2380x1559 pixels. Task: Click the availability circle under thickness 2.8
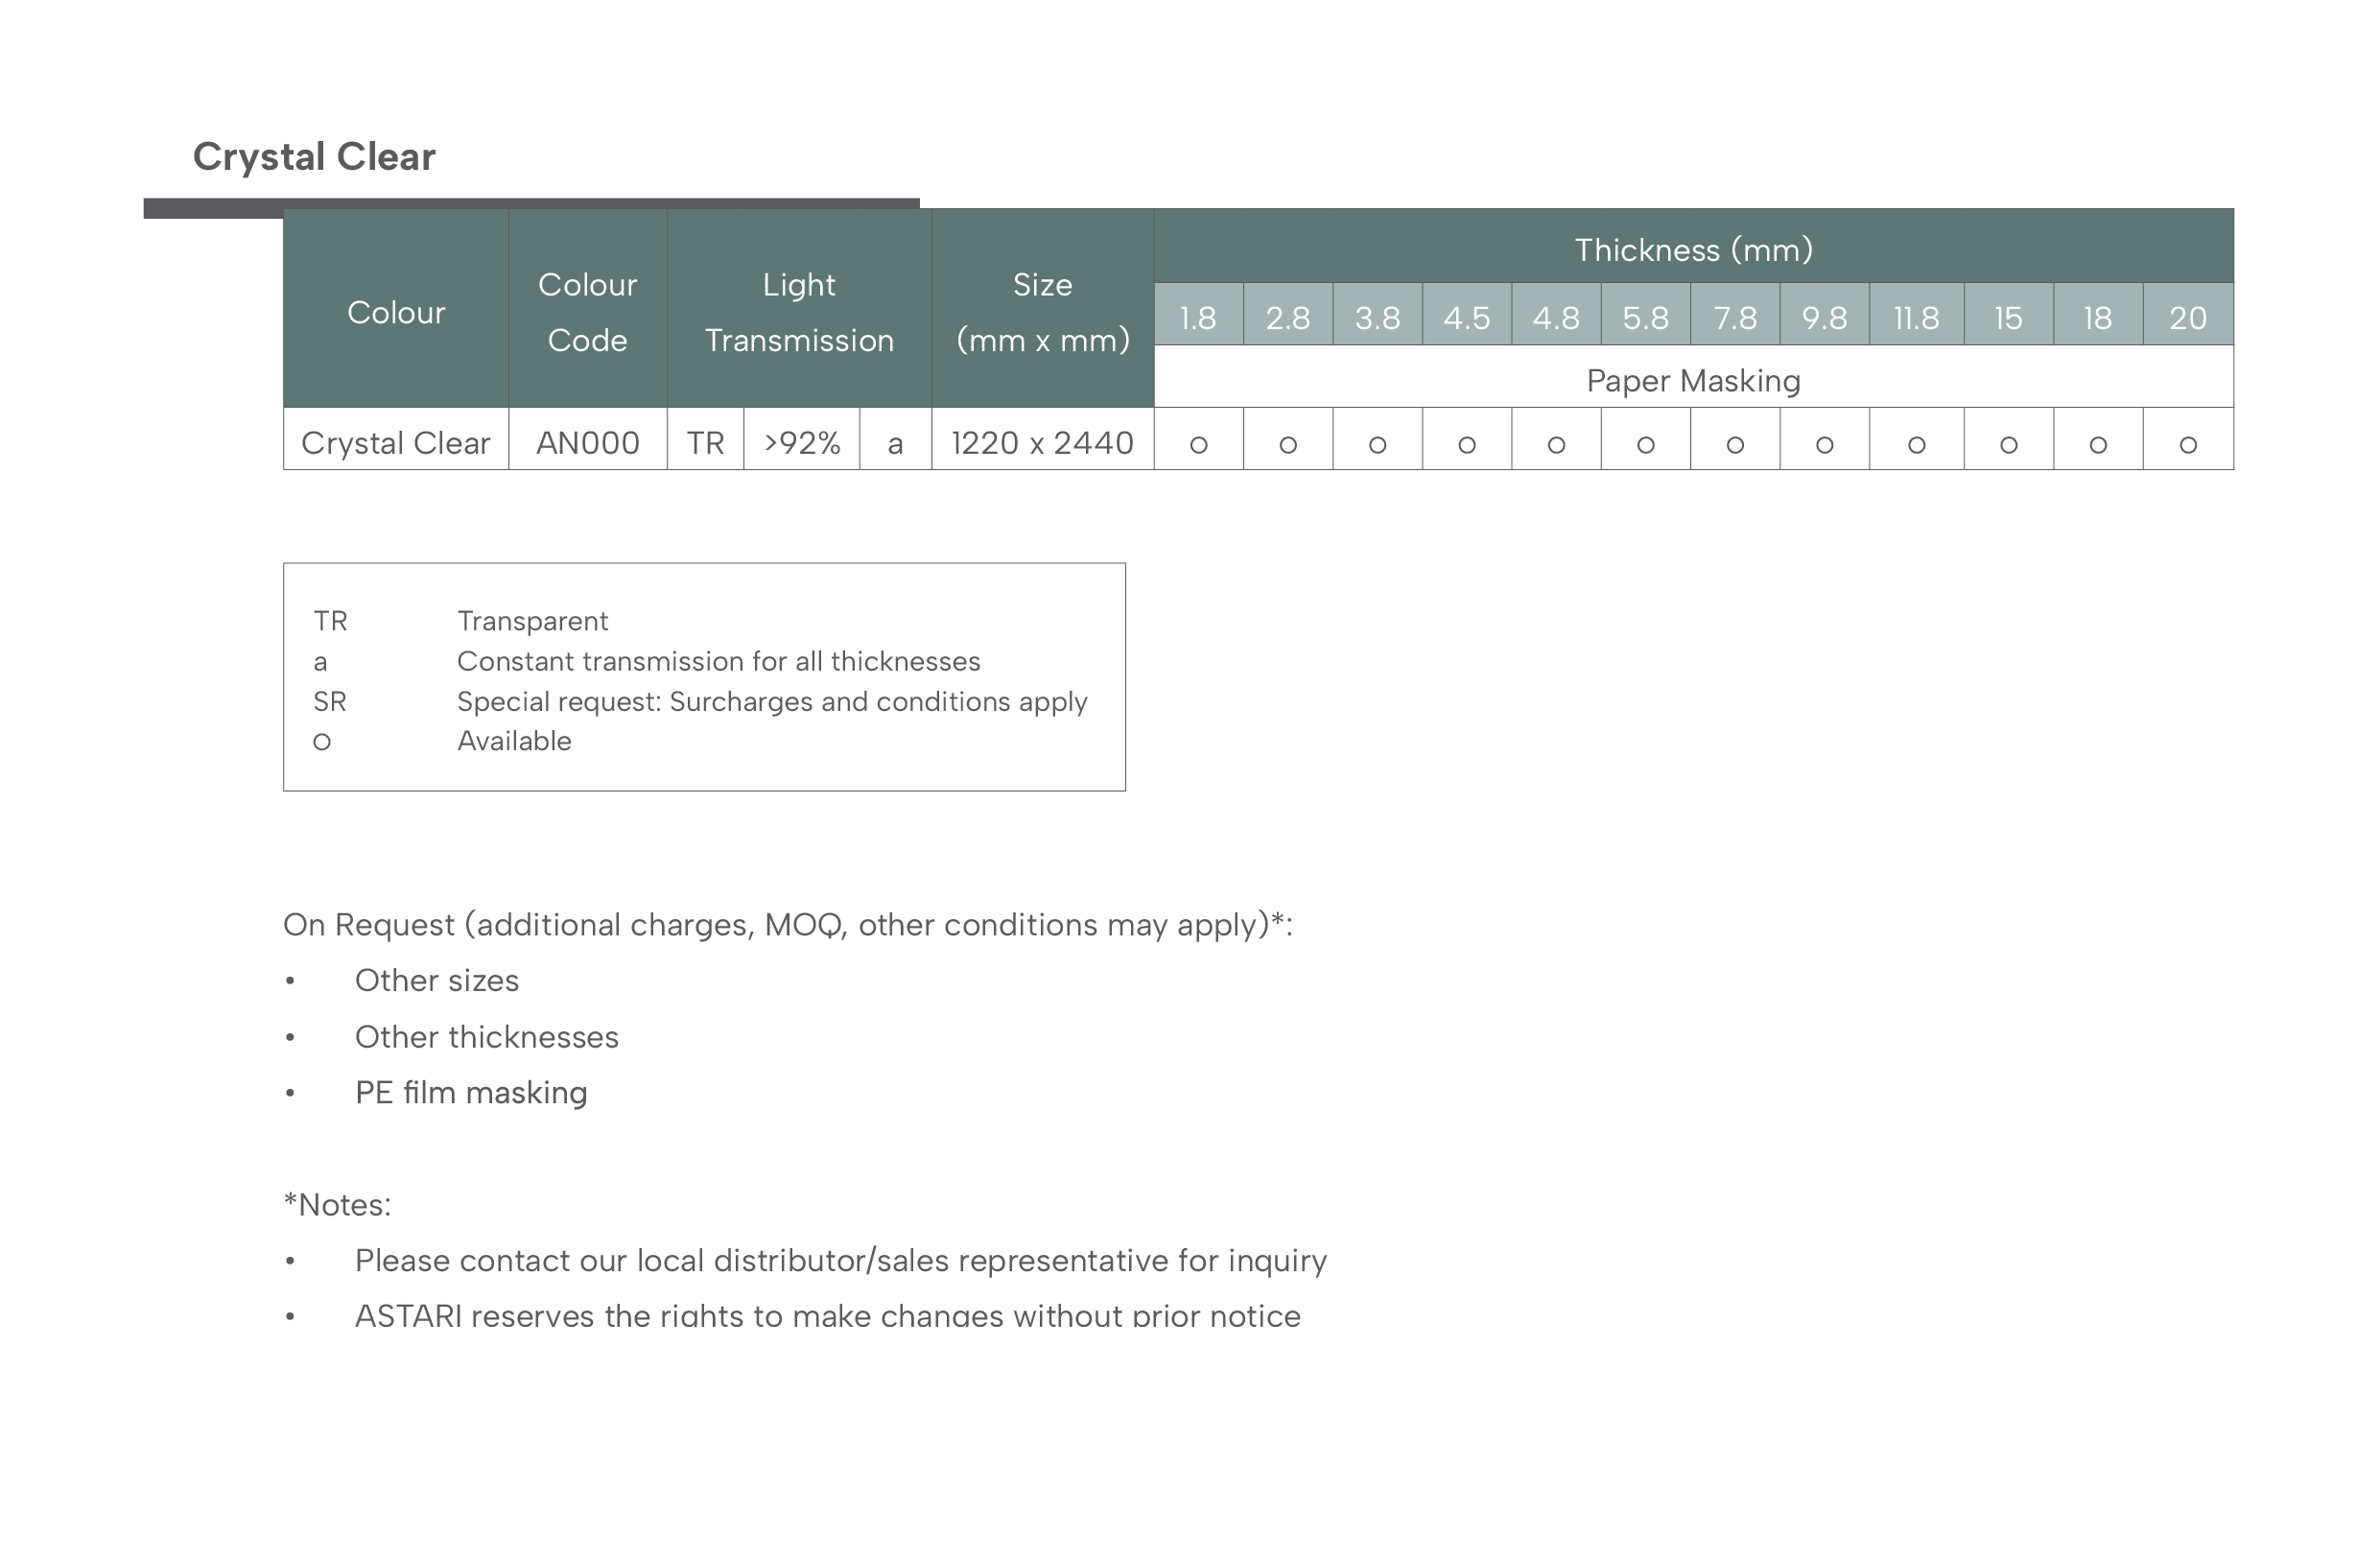[x=1288, y=445]
